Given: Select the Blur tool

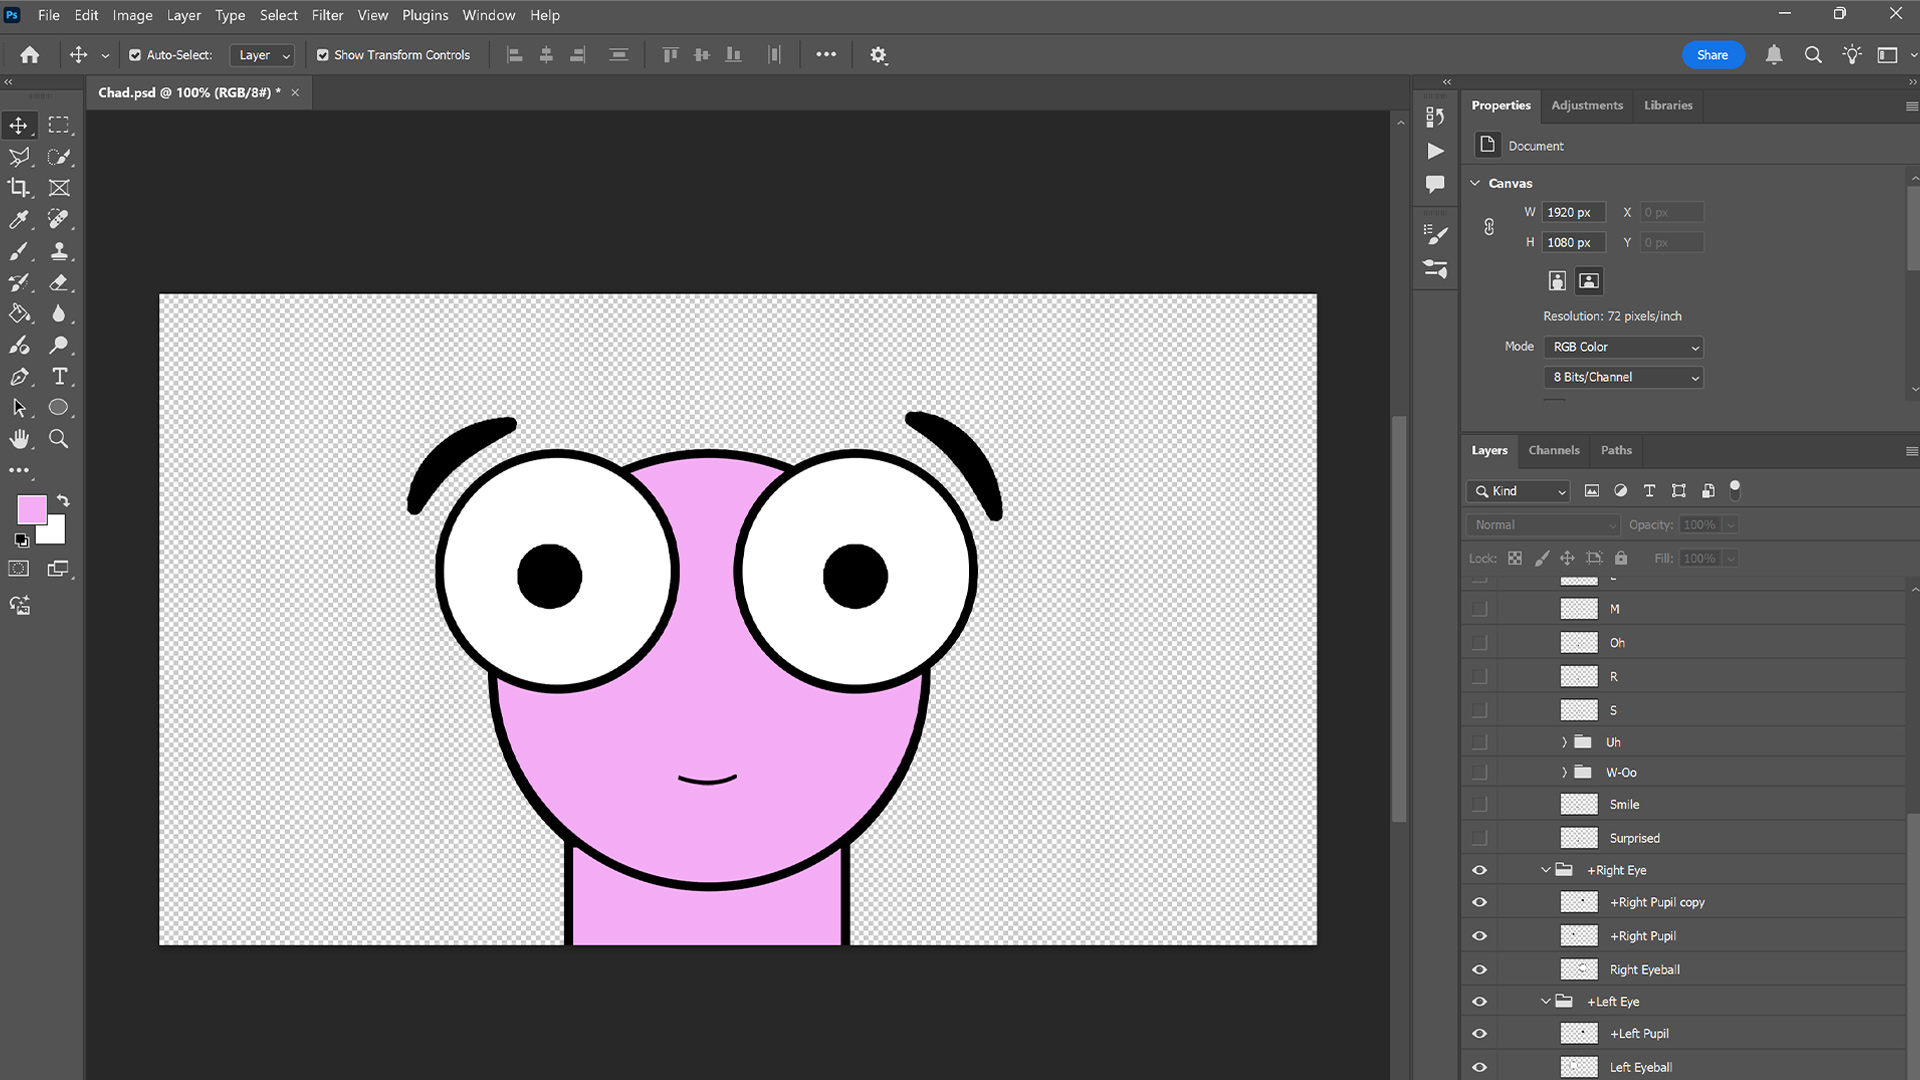Looking at the screenshot, I should click(x=59, y=314).
